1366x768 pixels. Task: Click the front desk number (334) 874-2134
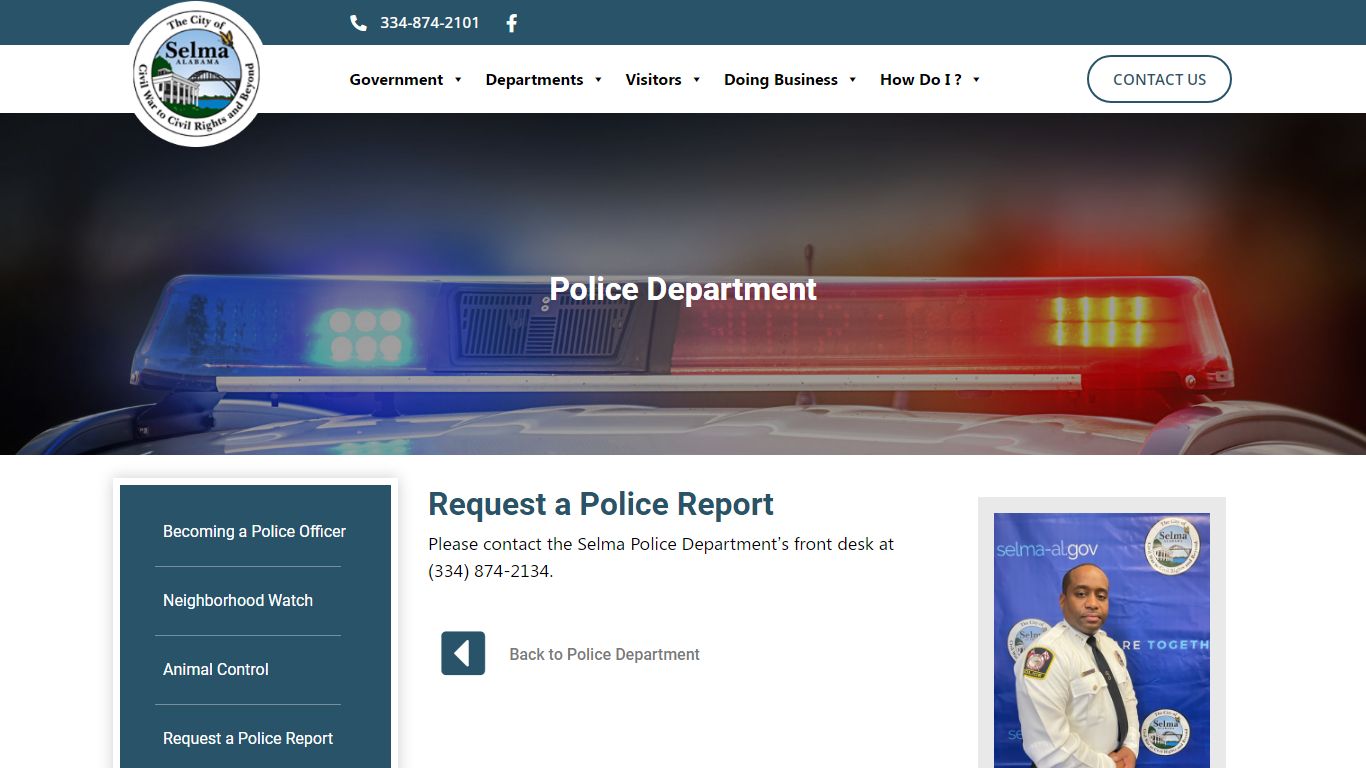489,572
